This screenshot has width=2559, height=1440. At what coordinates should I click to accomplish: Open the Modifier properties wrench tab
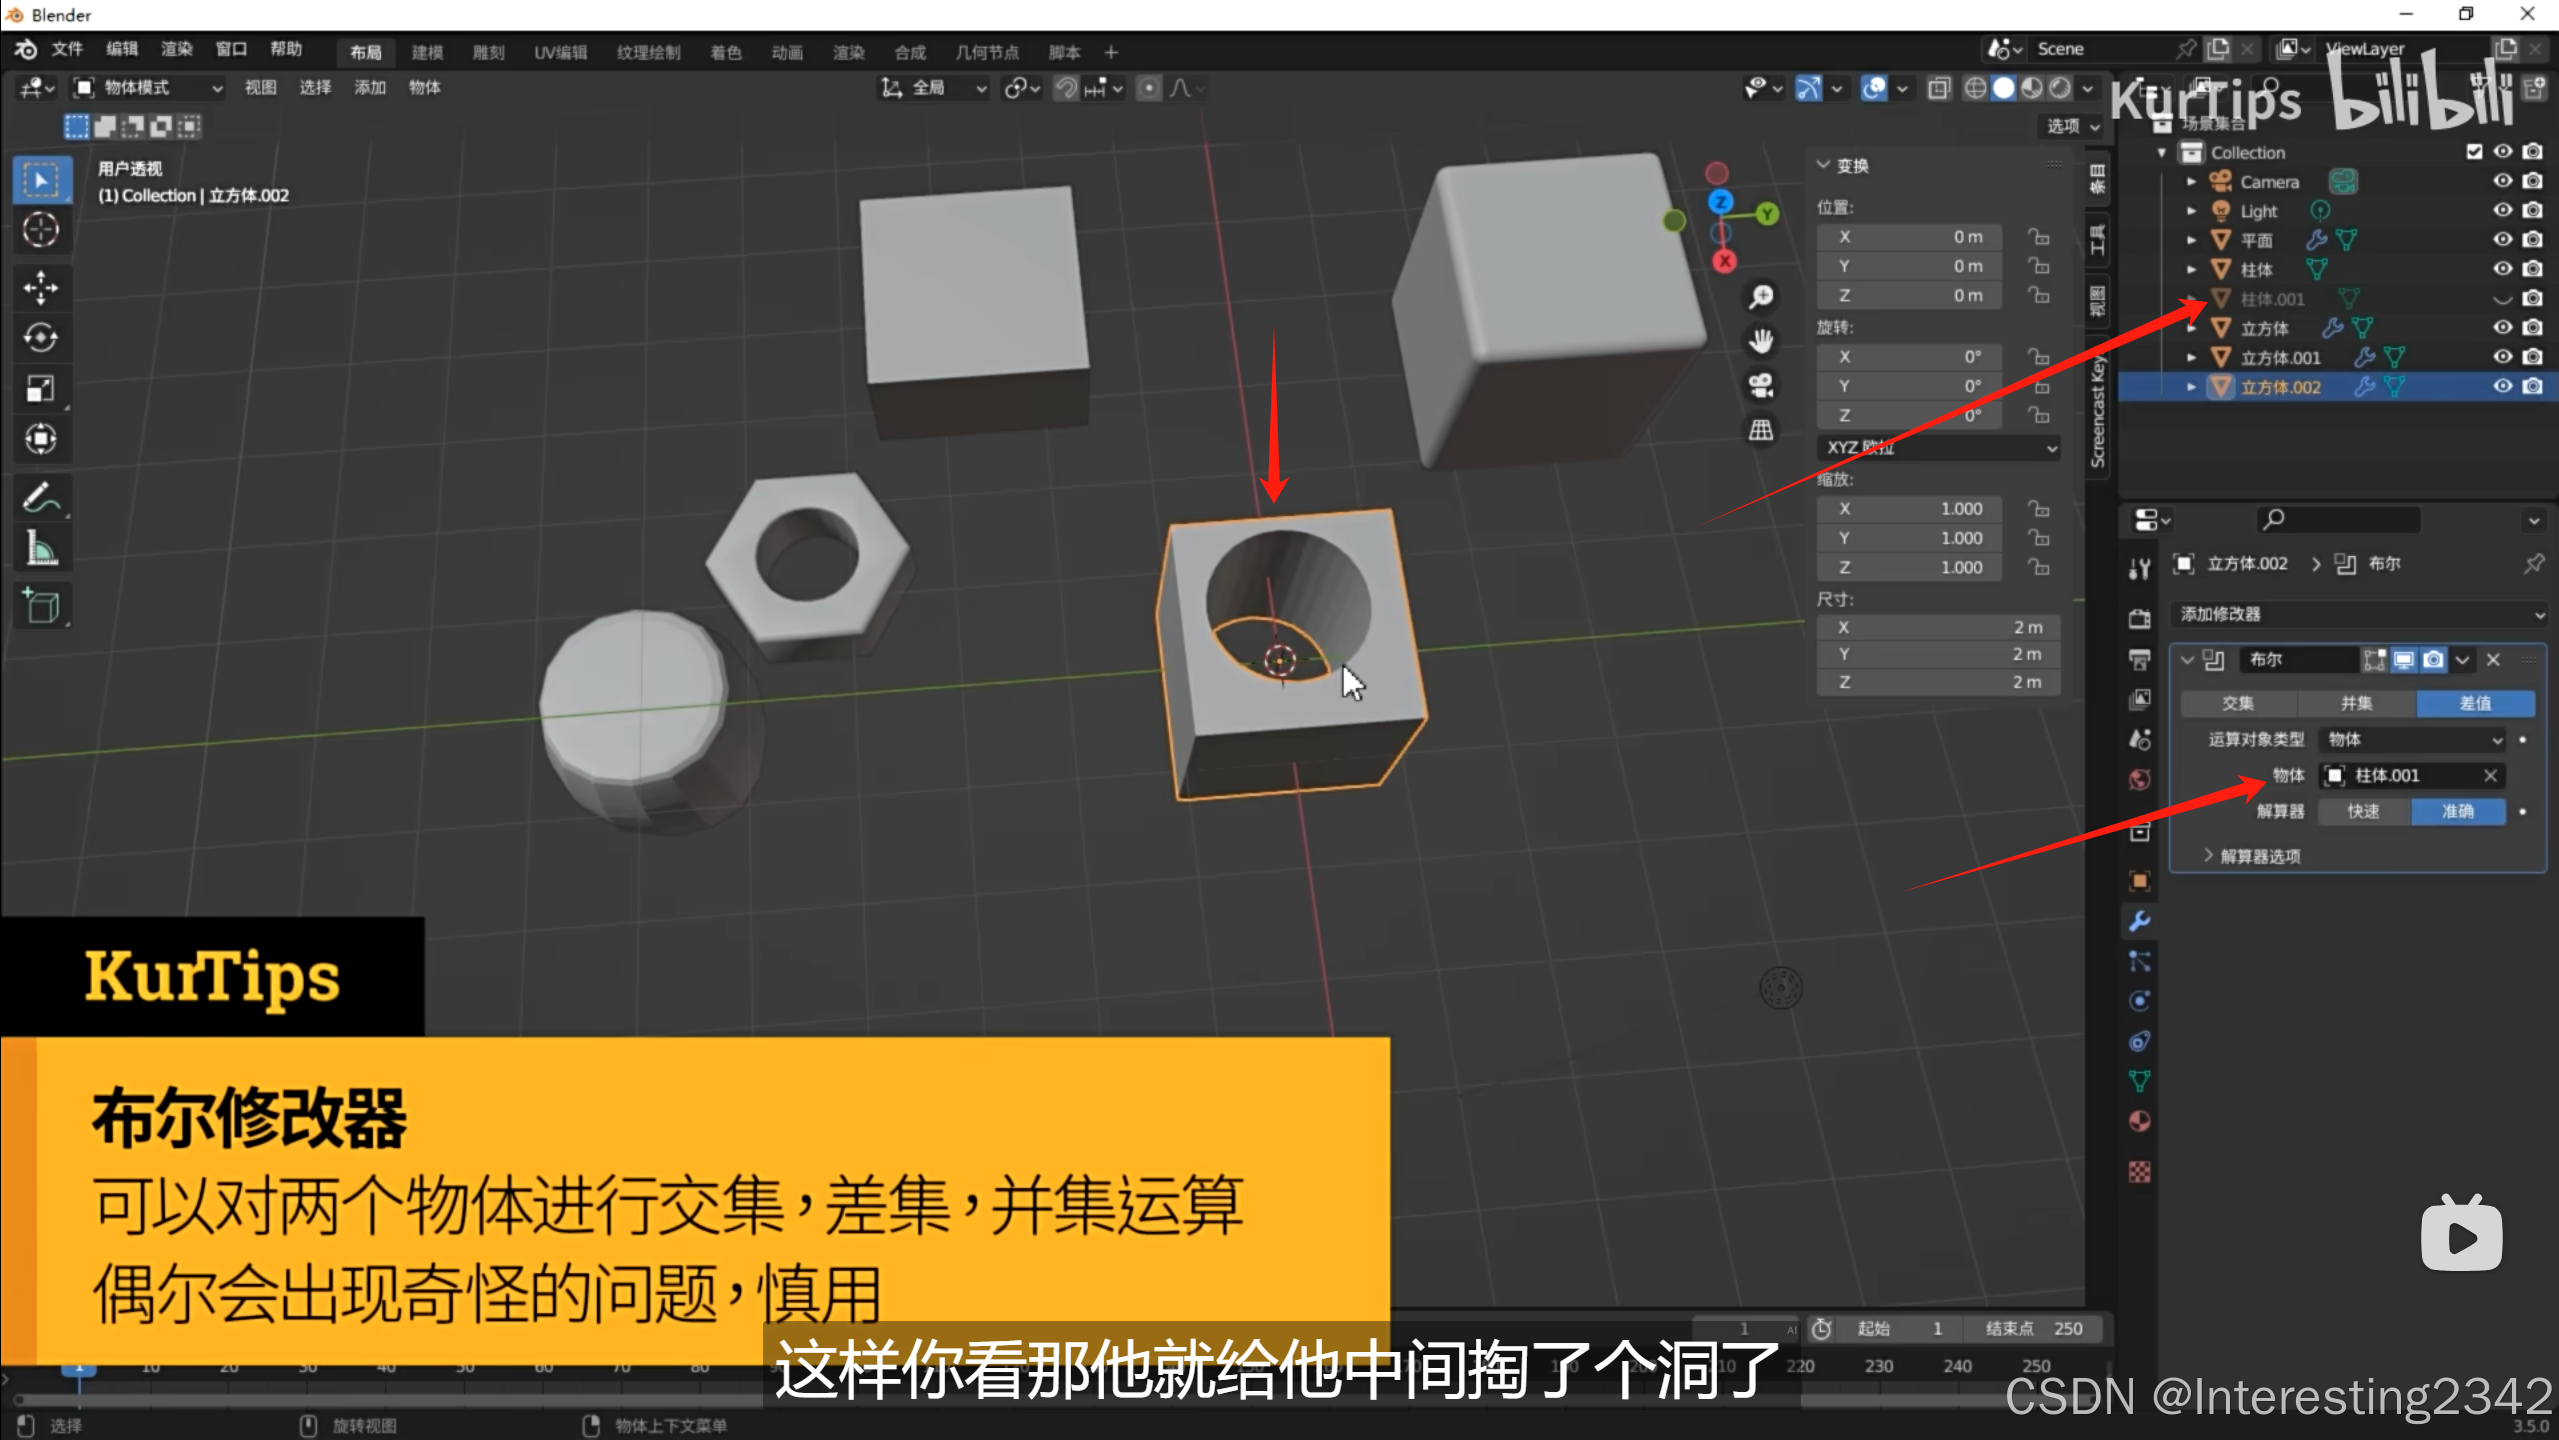pyautogui.click(x=2139, y=921)
